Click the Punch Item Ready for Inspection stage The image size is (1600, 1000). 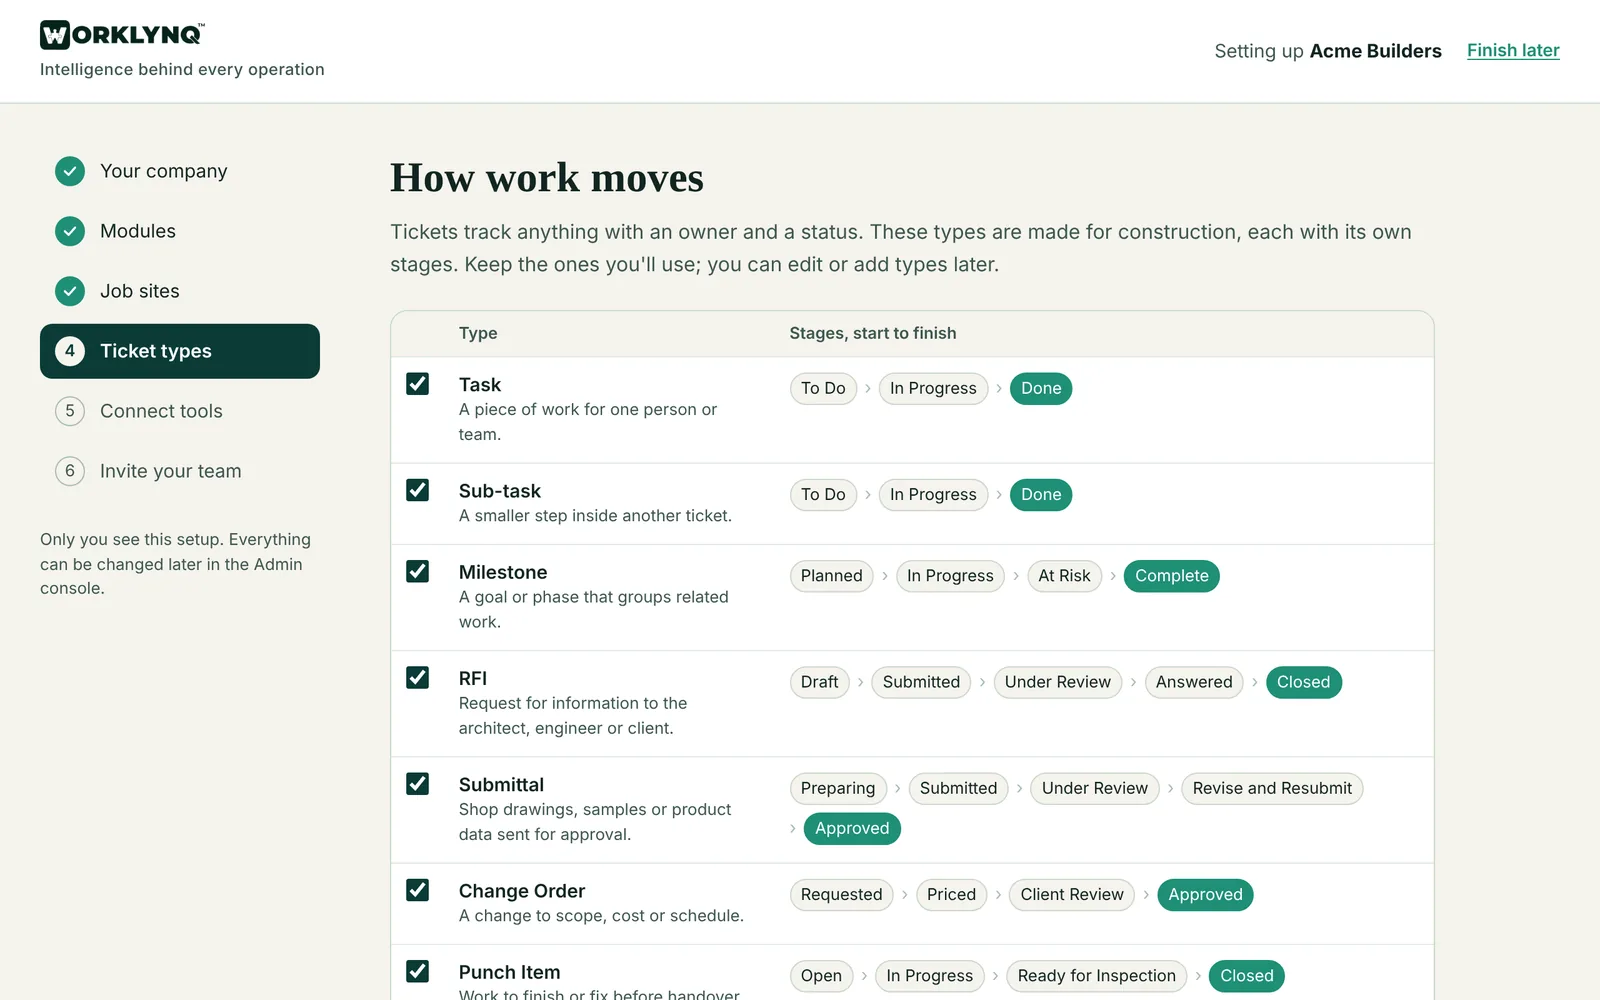[1097, 976]
